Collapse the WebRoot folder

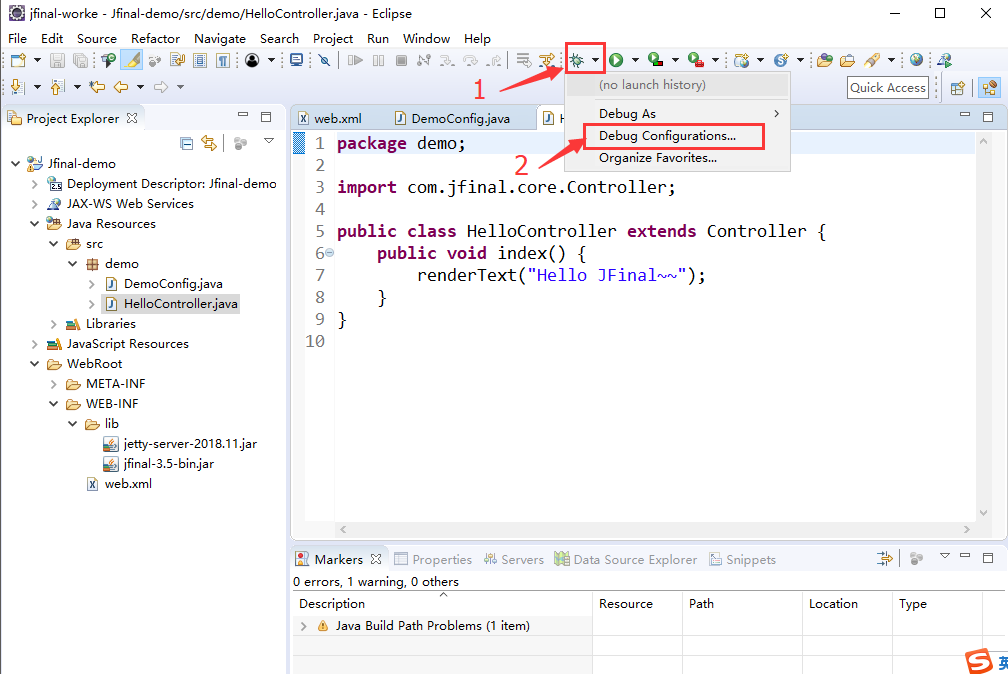coord(35,364)
